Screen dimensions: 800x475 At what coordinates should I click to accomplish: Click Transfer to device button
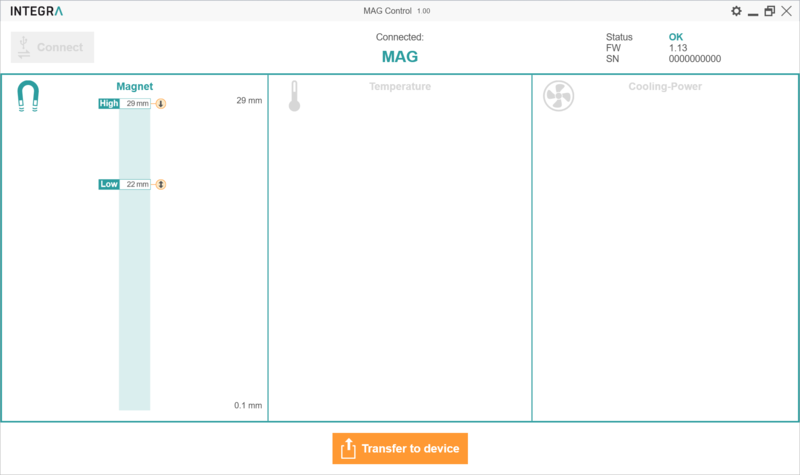tap(400, 448)
